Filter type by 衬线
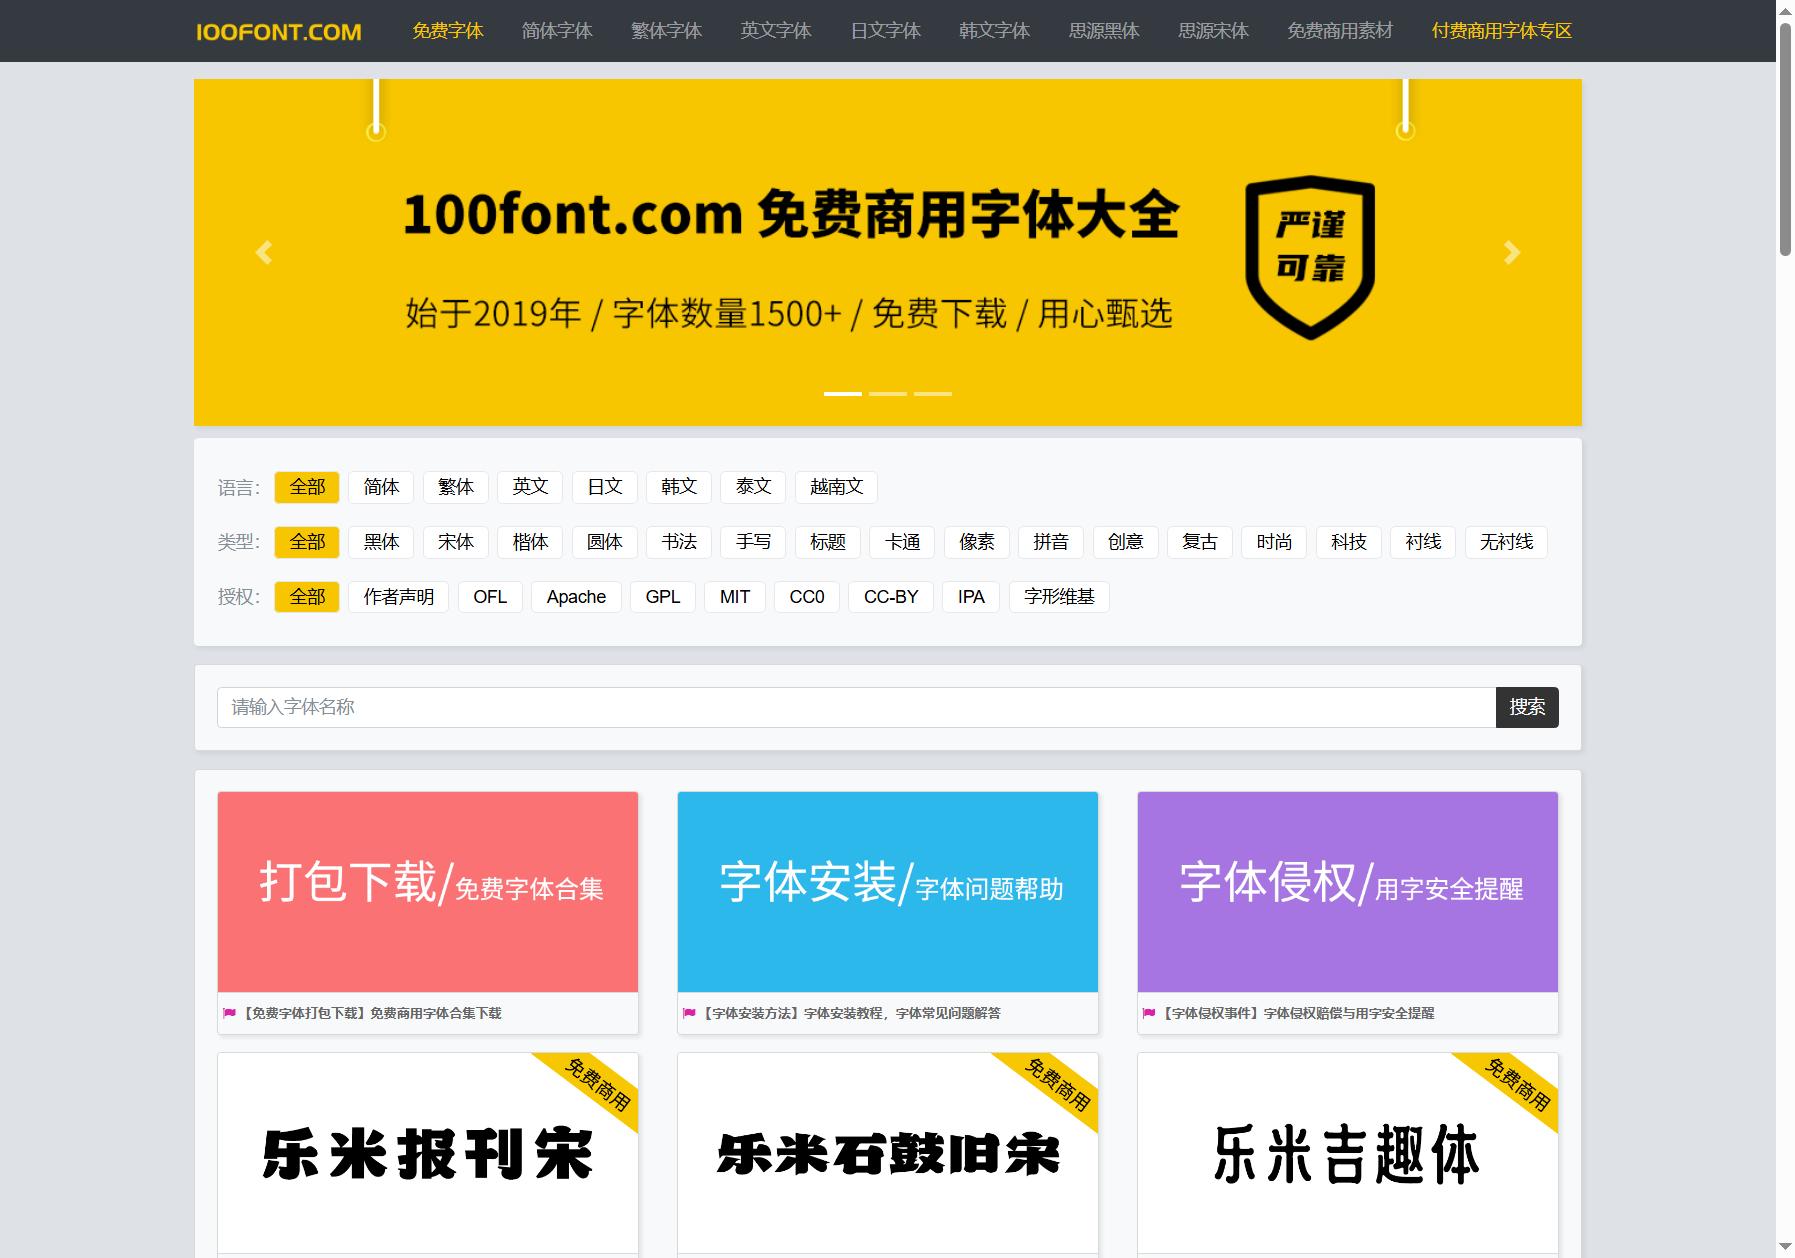The width and height of the screenshot is (1795, 1258). [x=1423, y=542]
